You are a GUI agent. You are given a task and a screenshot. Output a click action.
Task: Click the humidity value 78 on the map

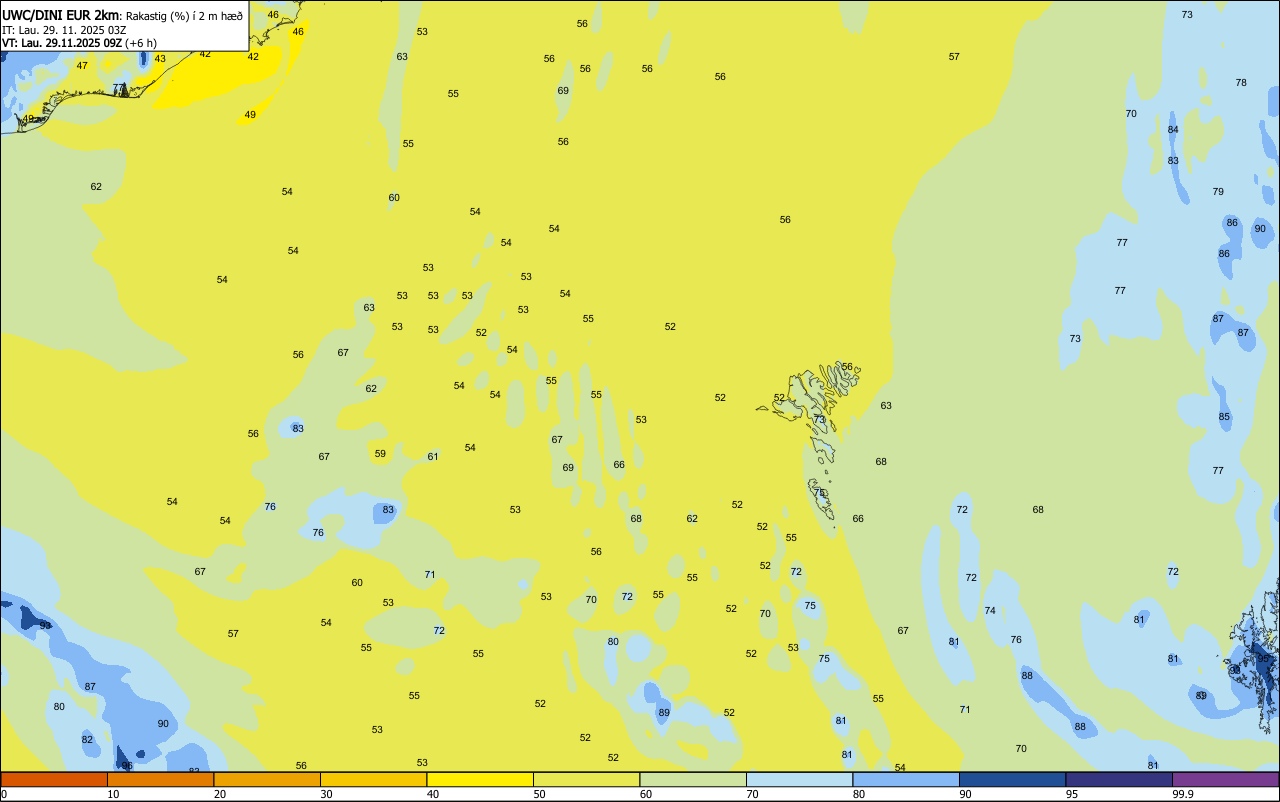[x=1241, y=83]
